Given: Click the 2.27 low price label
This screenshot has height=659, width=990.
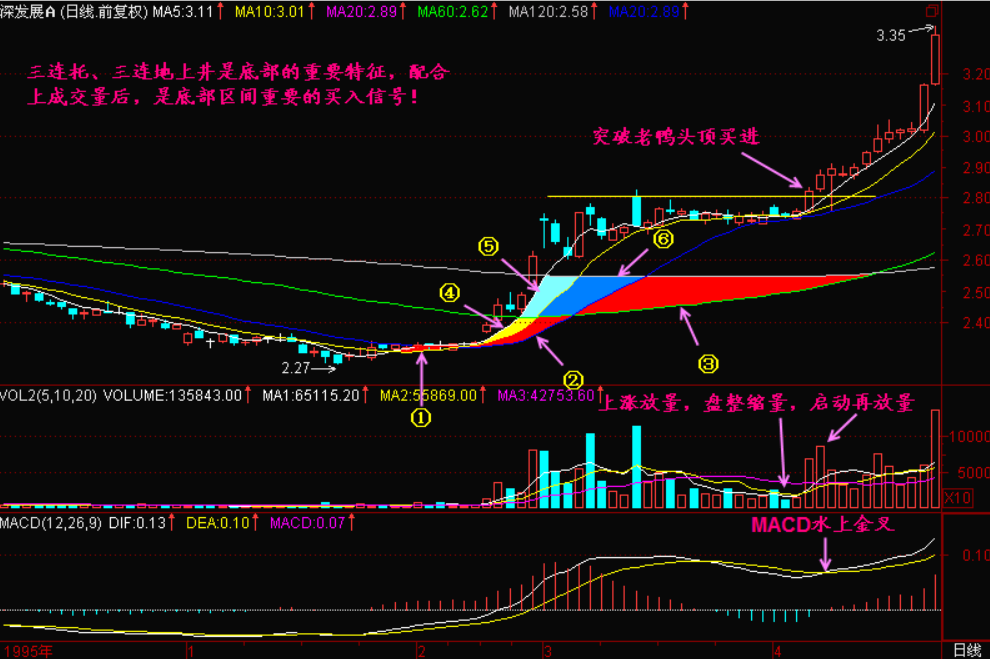Looking at the screenshot, I should click(x=296, y=367).
